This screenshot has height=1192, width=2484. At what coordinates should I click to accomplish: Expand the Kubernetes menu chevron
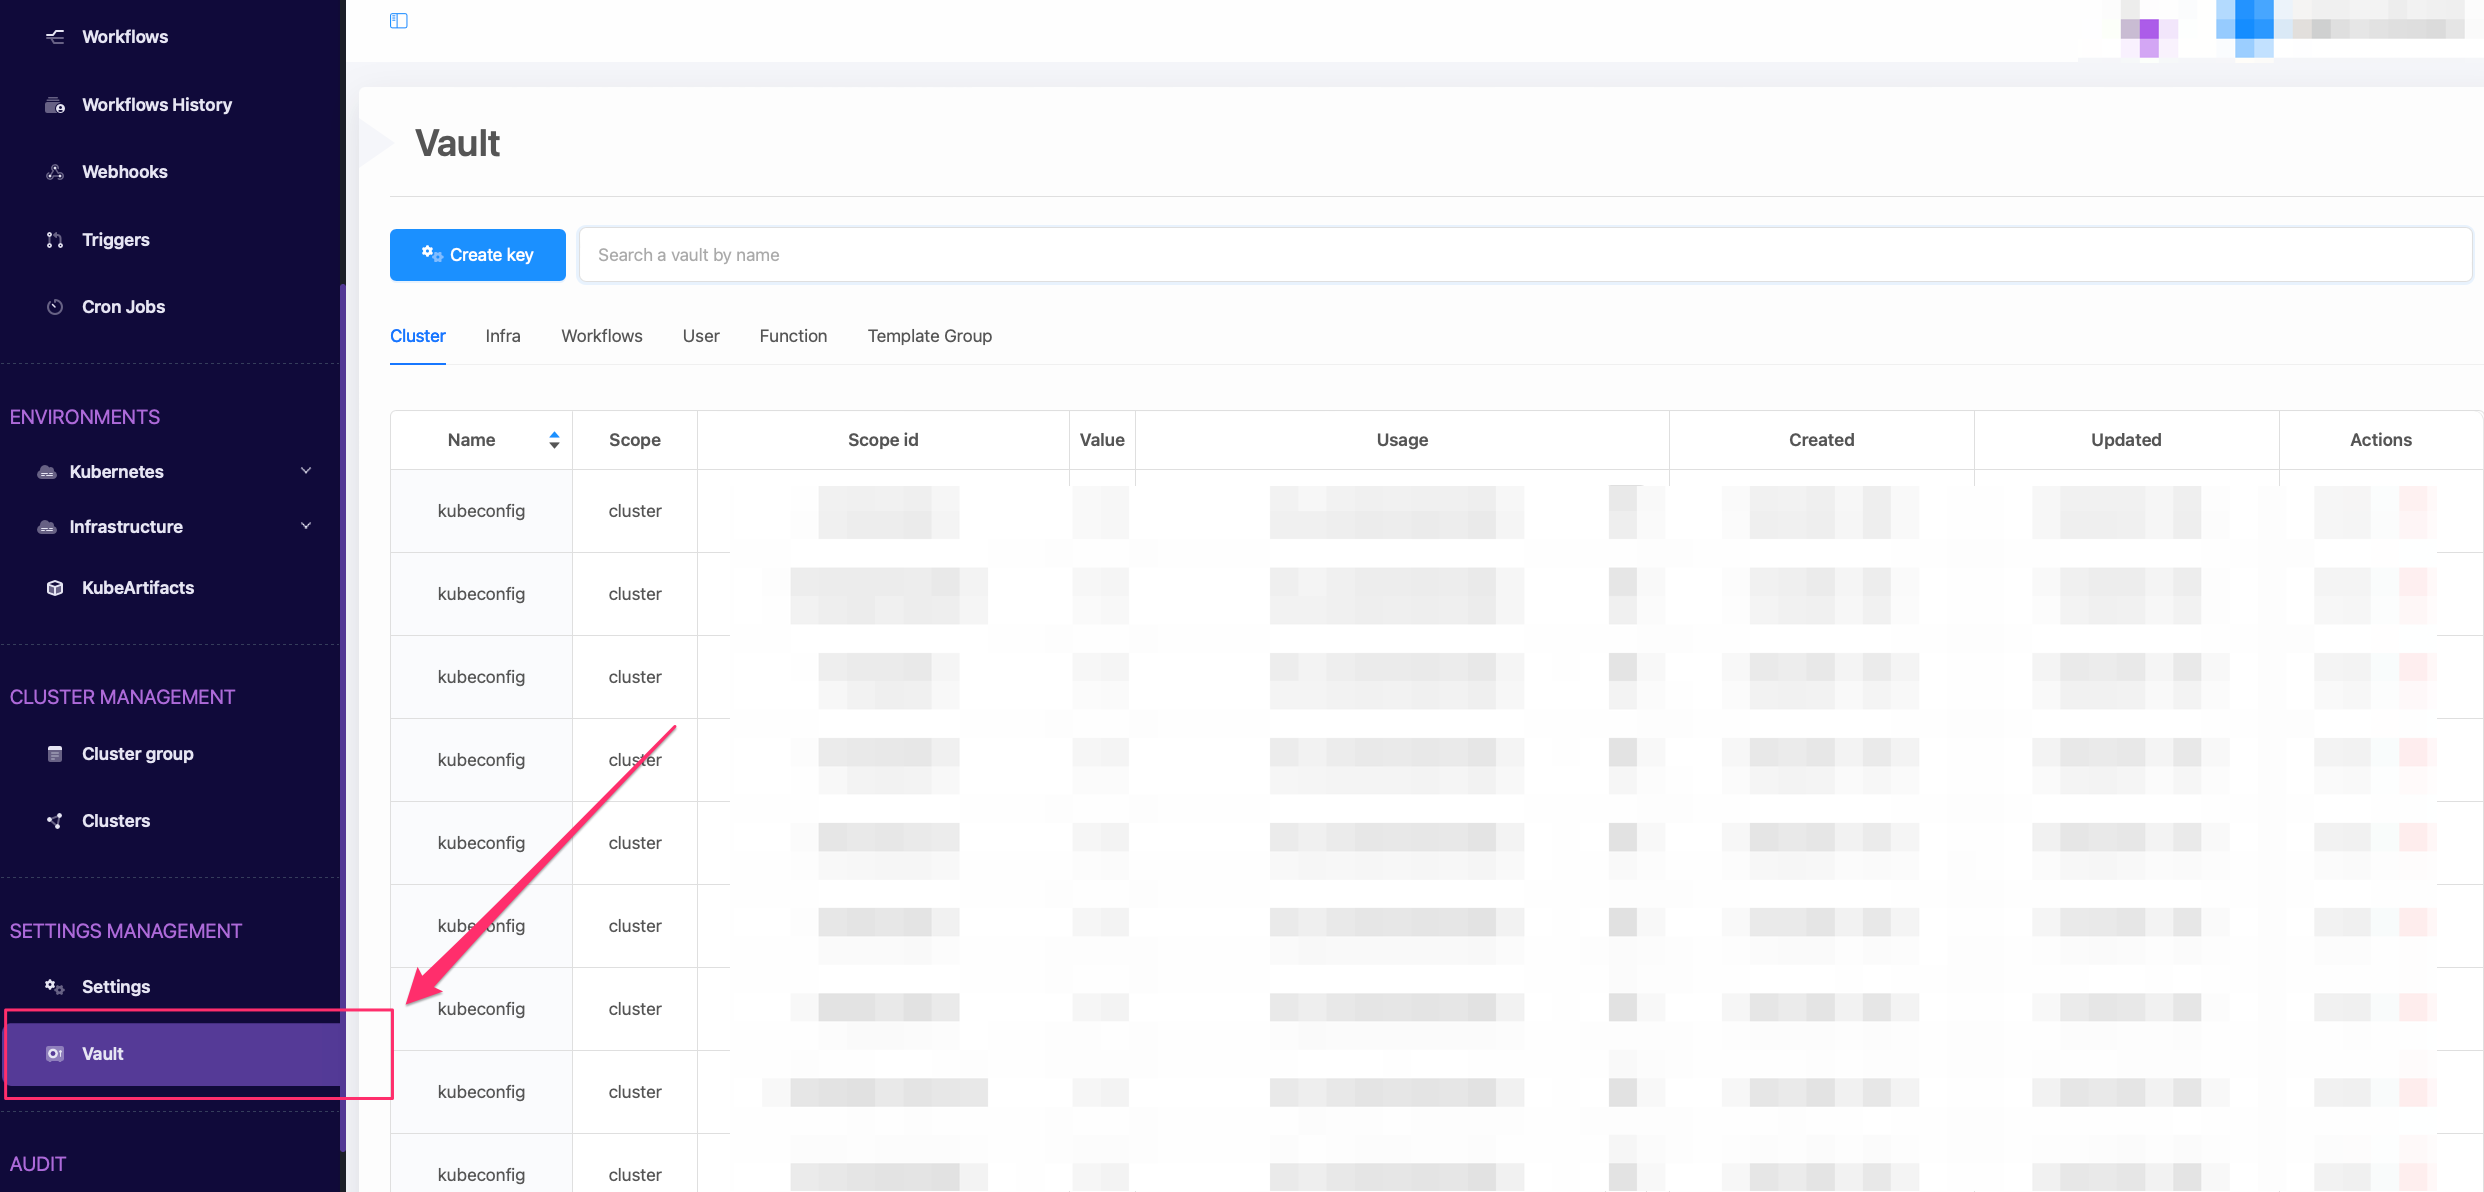[x=306, y=471]
